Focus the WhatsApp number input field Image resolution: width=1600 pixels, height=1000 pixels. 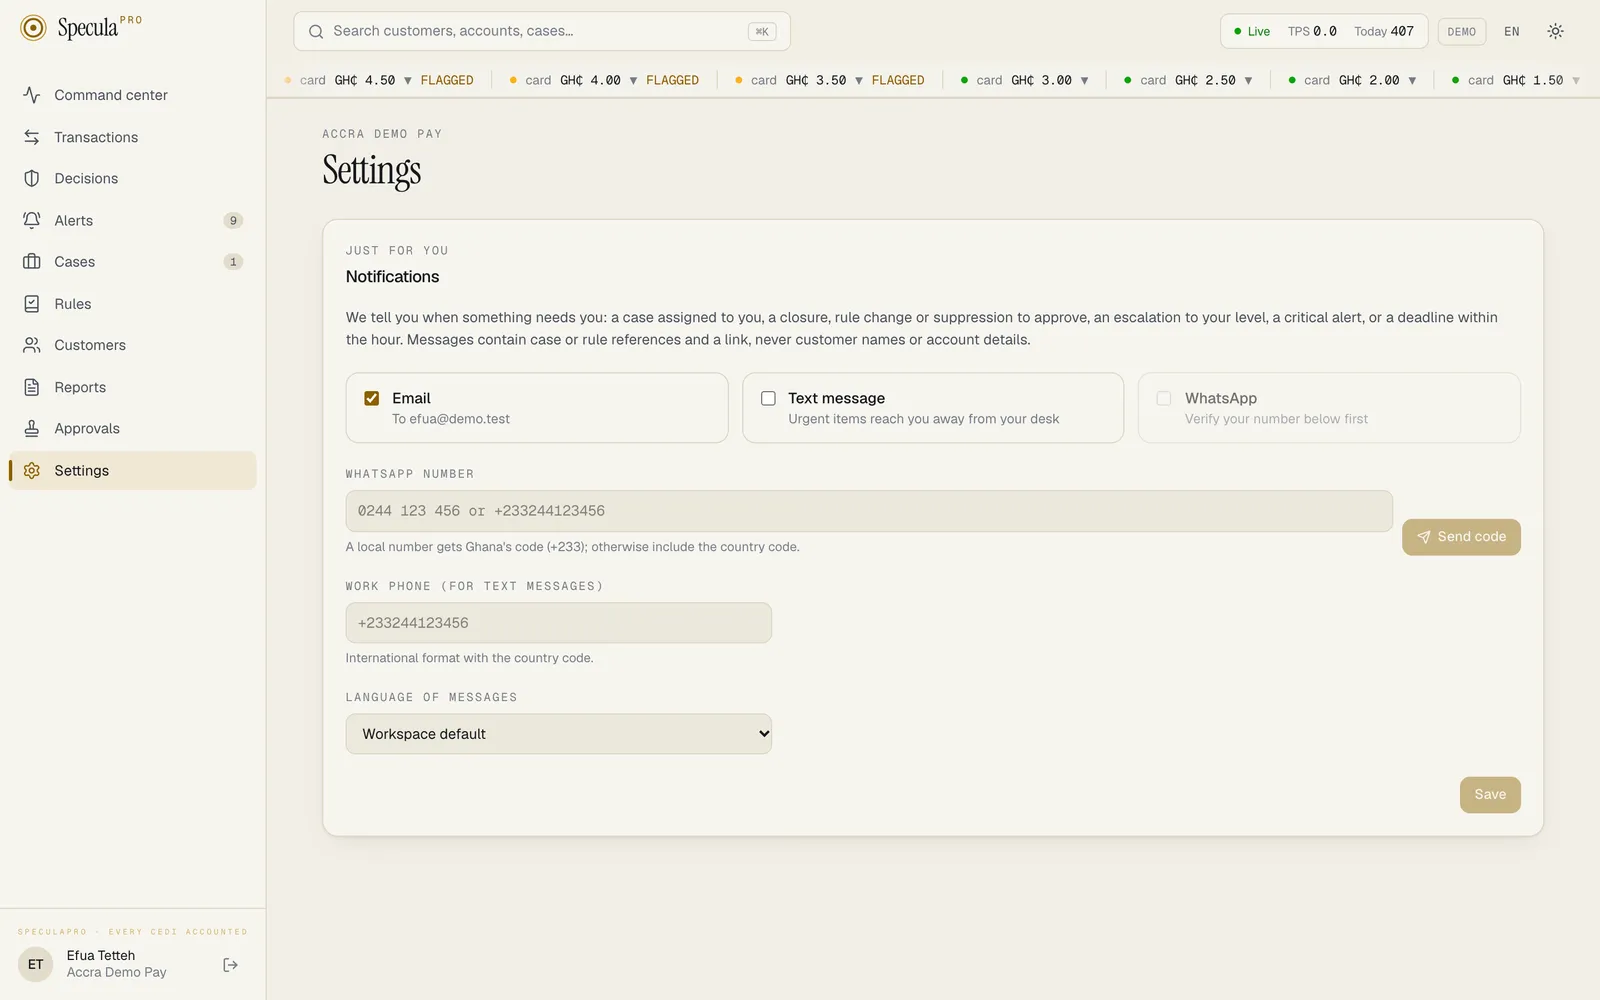pyautogui.click(x=869, y=511)
